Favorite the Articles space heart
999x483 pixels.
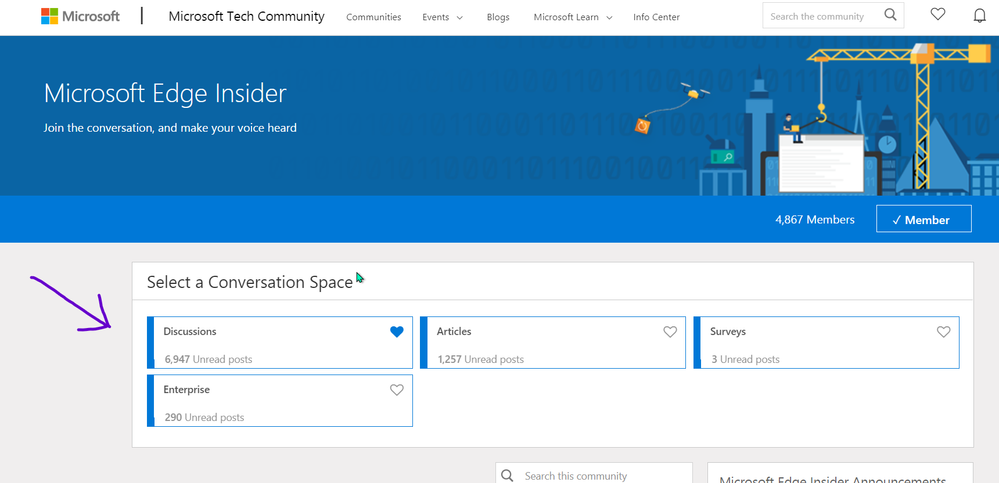click(x=670, y=331)
